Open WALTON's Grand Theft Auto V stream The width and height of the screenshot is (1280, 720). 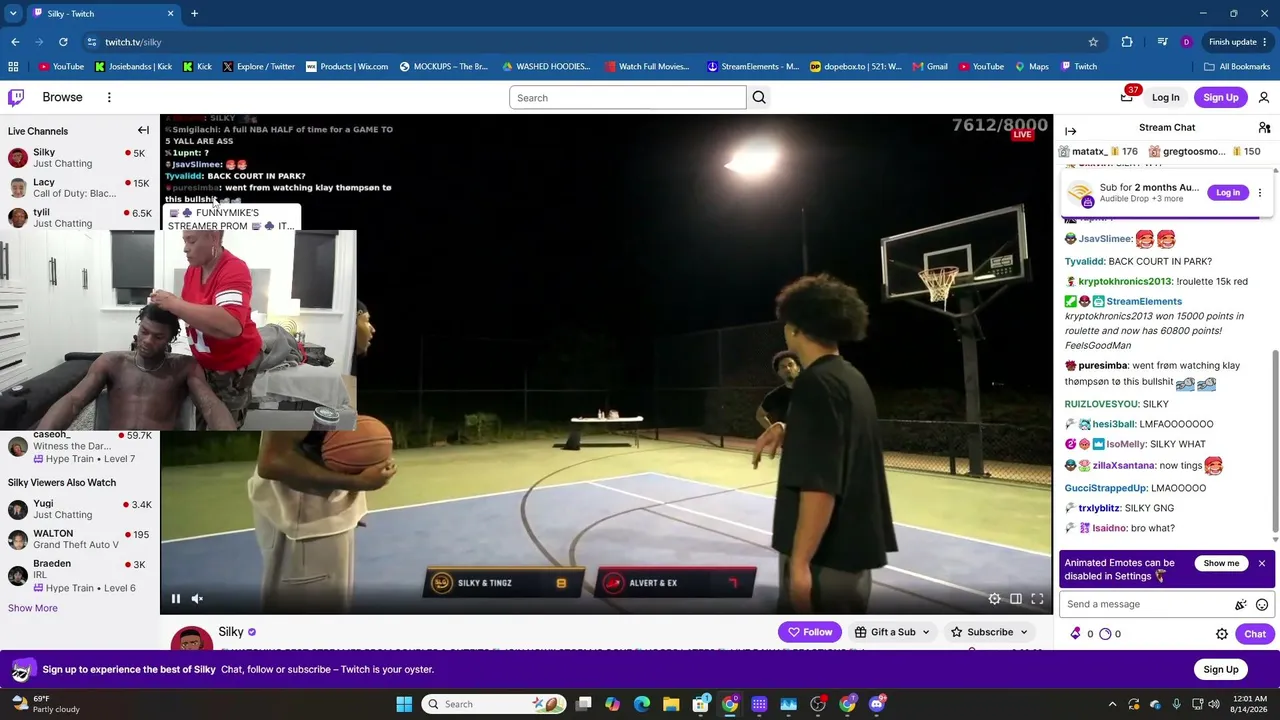80,539
